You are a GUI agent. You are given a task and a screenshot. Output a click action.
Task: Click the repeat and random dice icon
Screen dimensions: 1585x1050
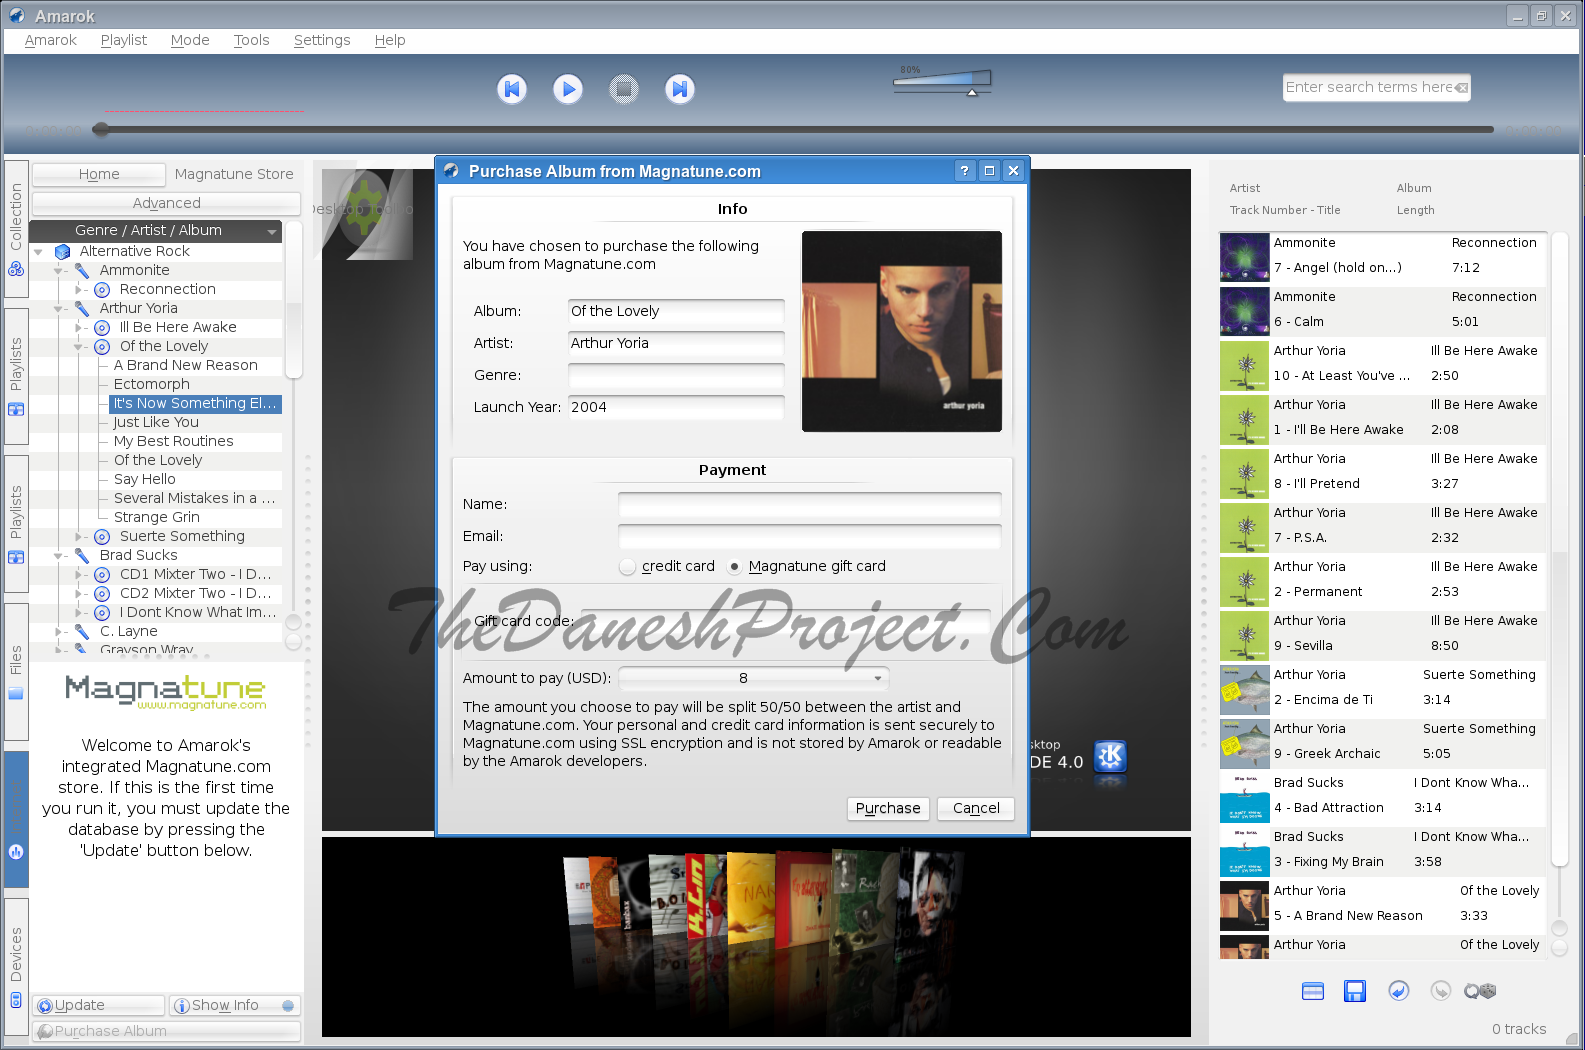[1479, 991]
